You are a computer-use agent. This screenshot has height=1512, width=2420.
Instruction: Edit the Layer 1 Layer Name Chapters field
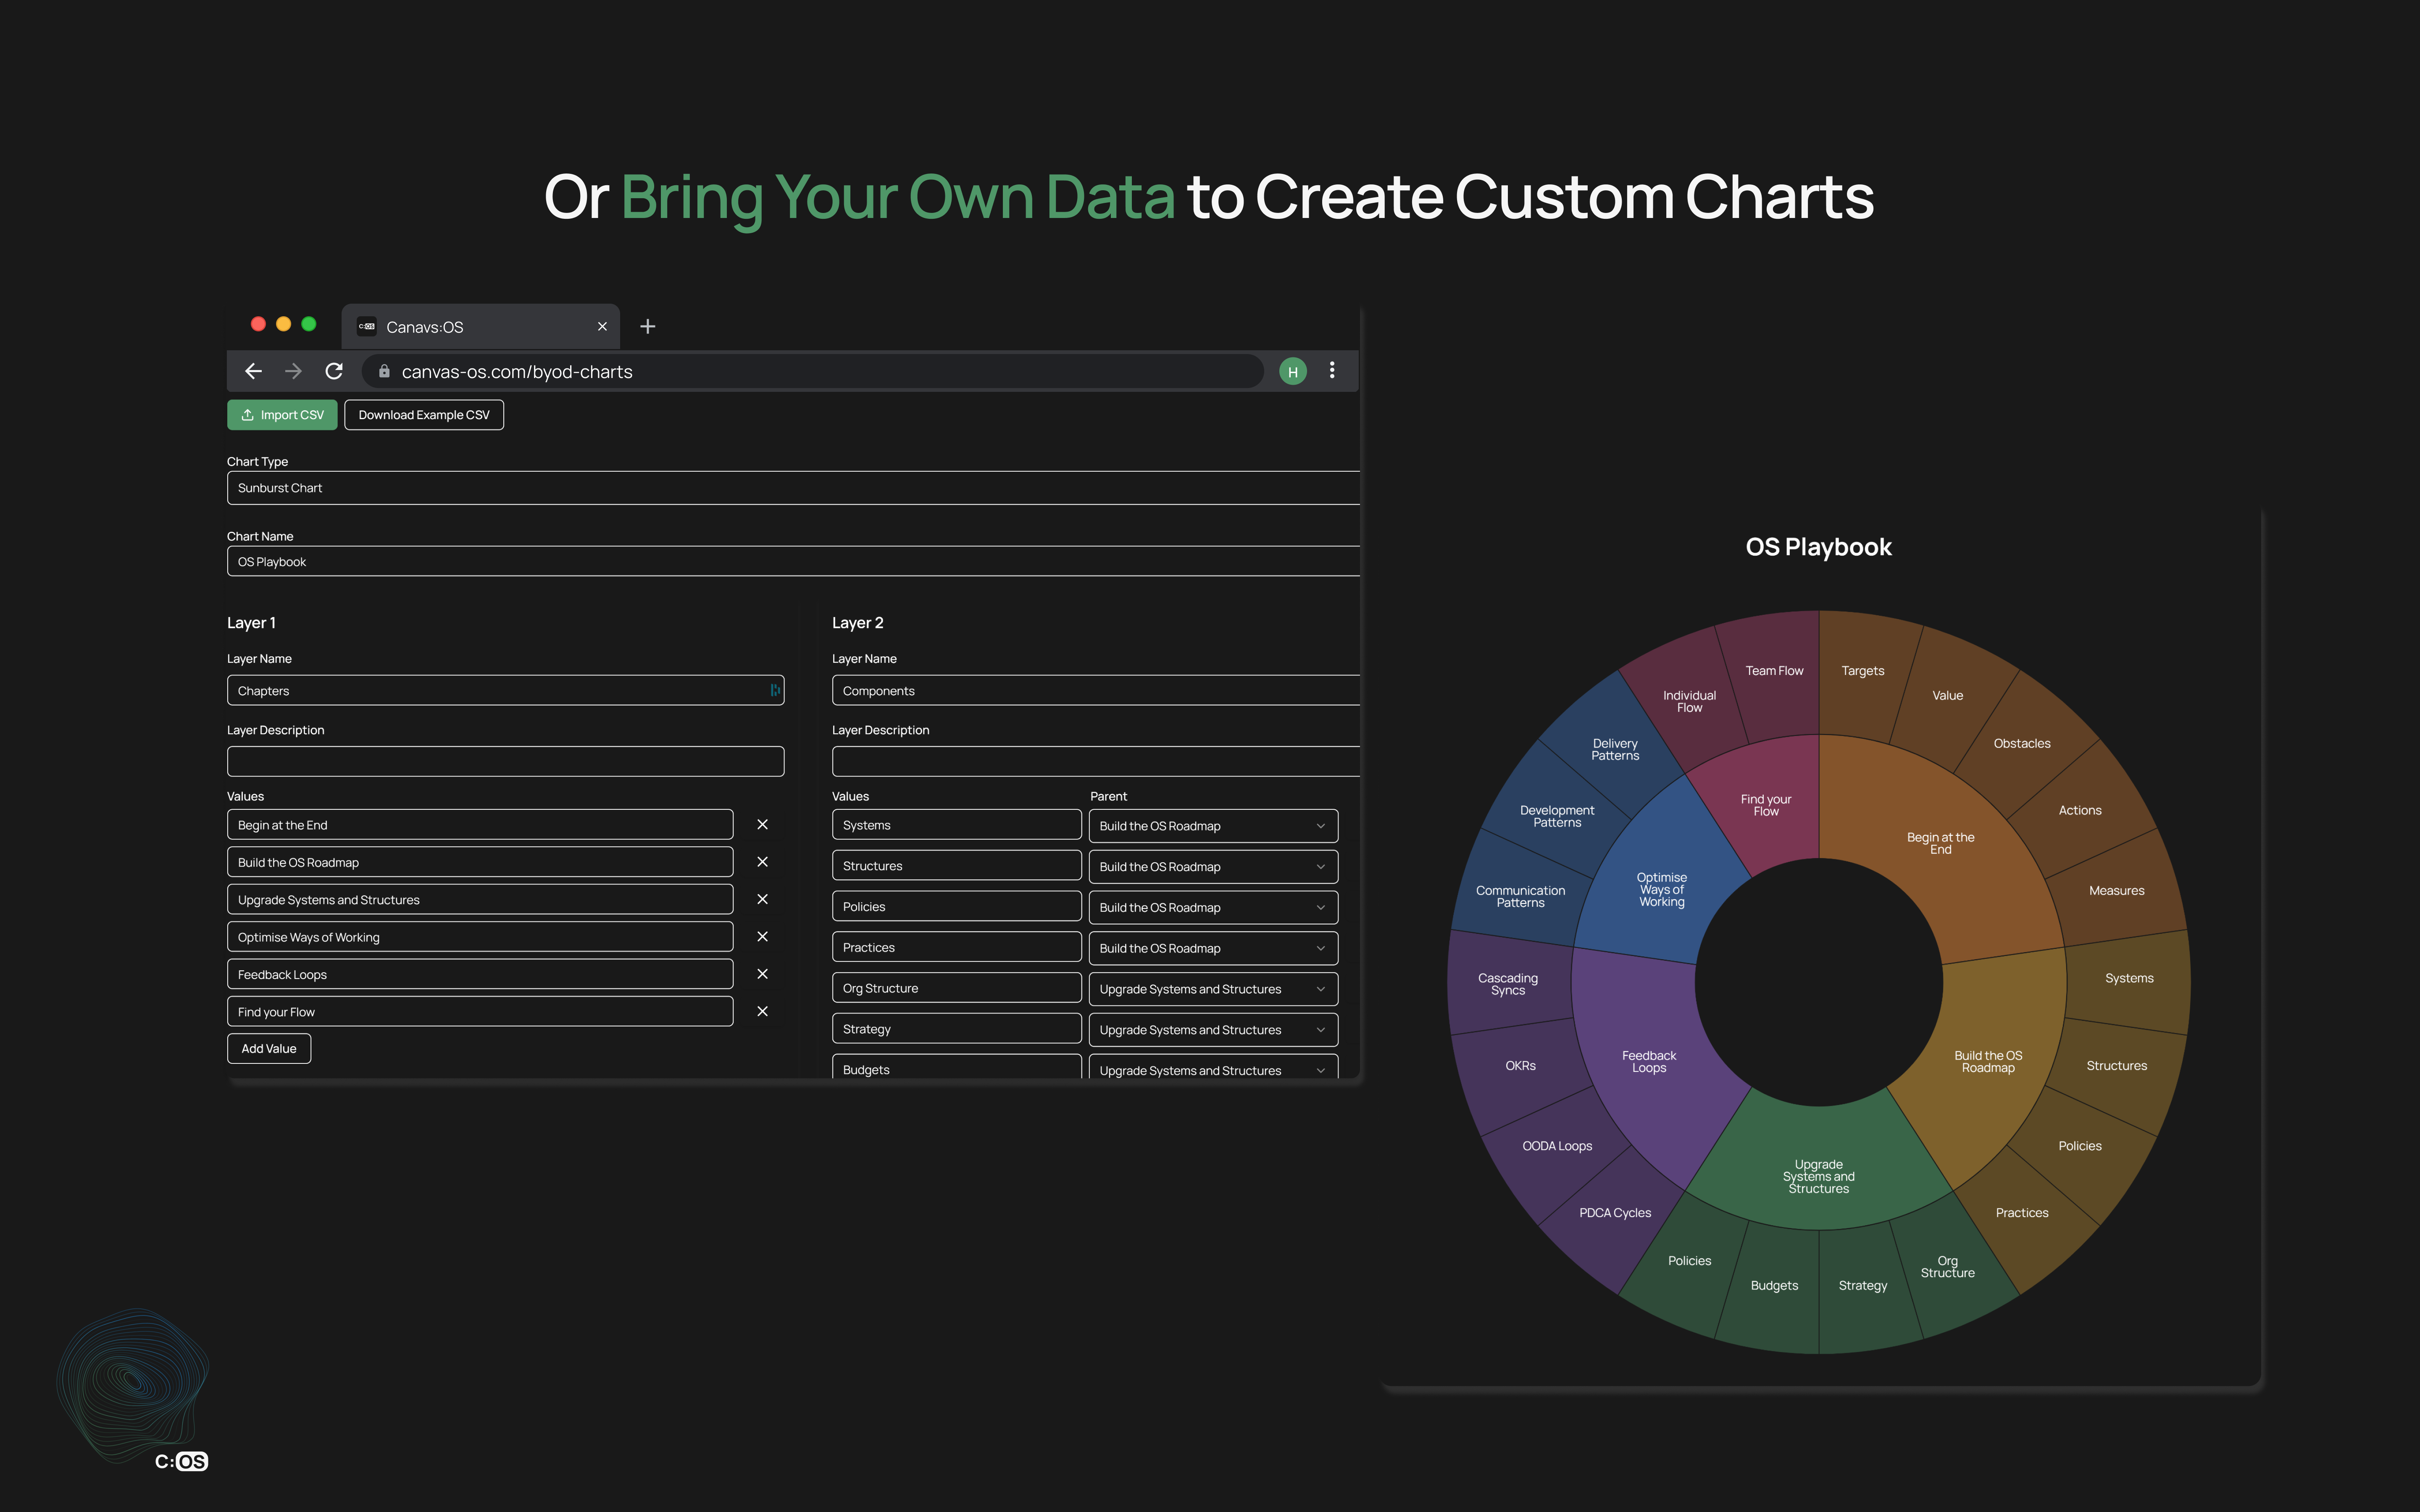505,690
